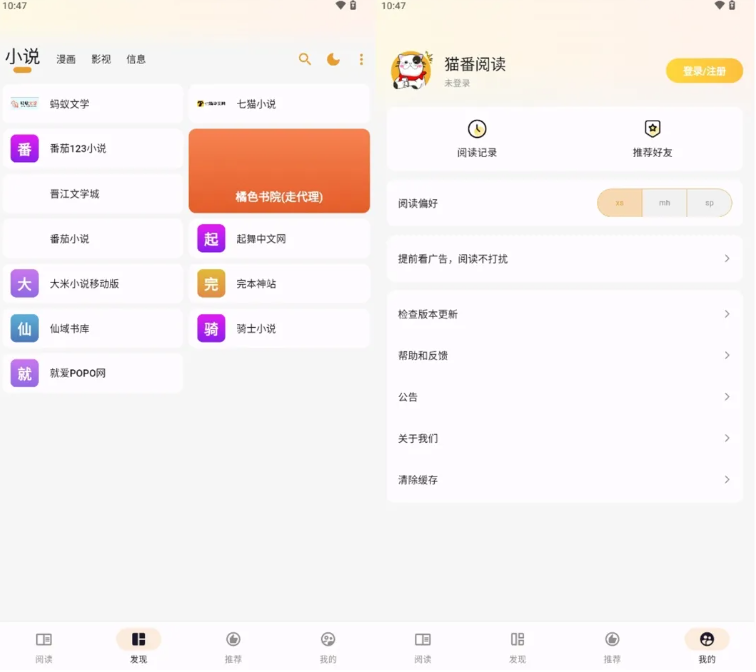This screenshot has height=672, width=756.
Task: Open 推荐 in left screen's bottom bar
Action: 233,647
